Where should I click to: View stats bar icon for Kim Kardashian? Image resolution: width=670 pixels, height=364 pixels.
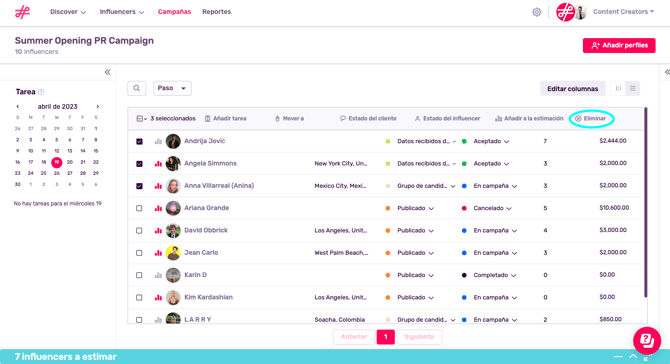(158, 297)
